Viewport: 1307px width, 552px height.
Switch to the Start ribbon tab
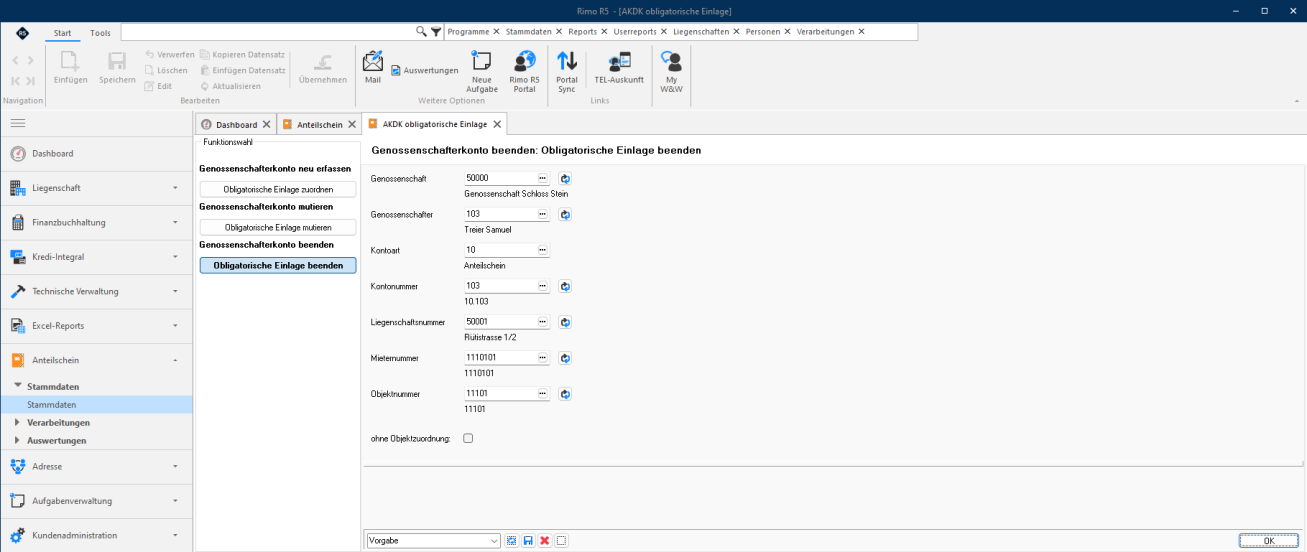coord(62,33)
